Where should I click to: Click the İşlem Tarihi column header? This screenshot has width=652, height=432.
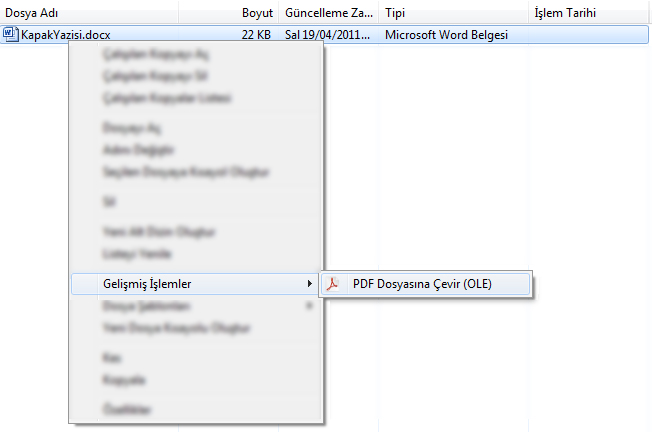(x=588, y=13)
